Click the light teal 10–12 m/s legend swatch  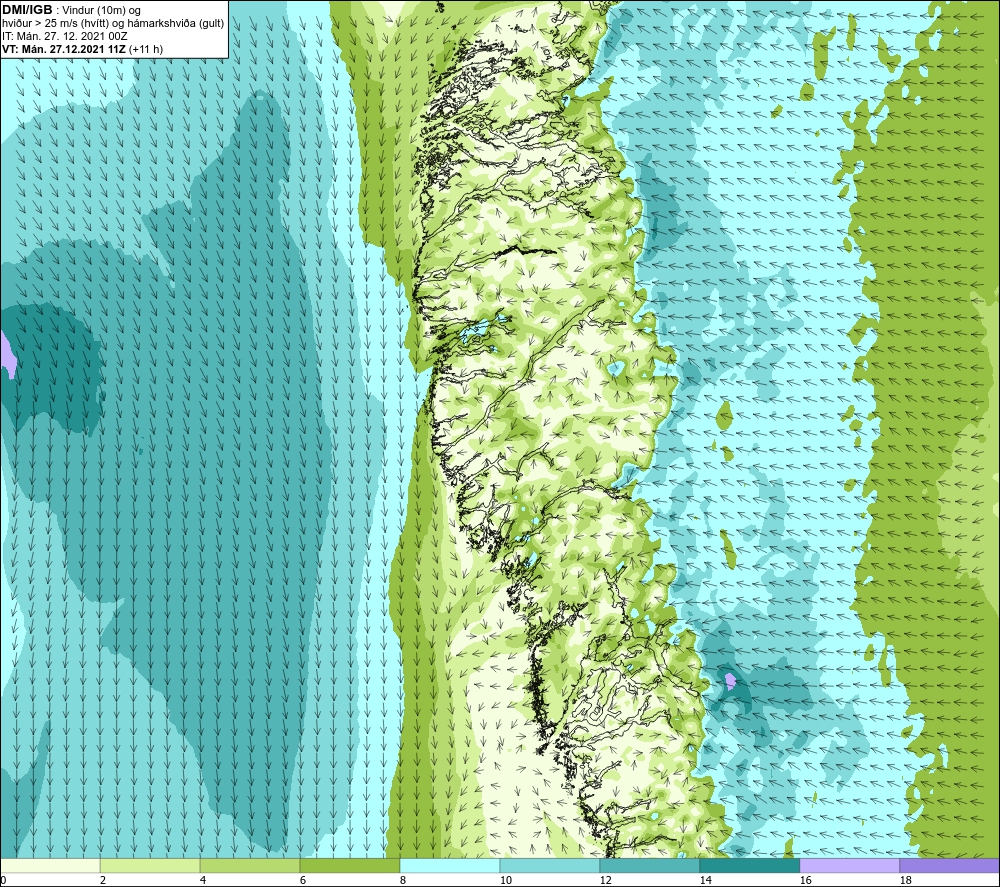pos(550,865)
